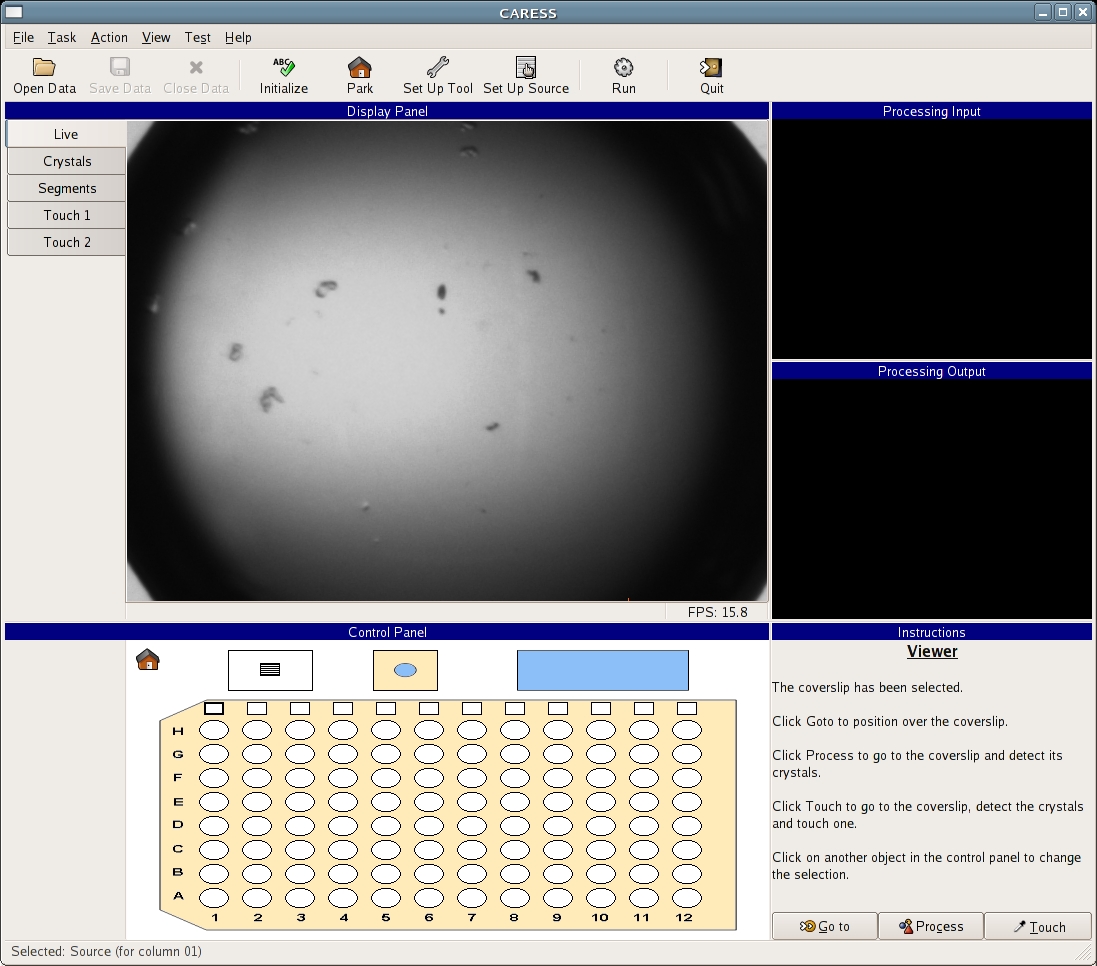This screenshot has height=966, width=1097.
Task: Open the Task menu
Action: pyautogui.click(x=62, y=37)
